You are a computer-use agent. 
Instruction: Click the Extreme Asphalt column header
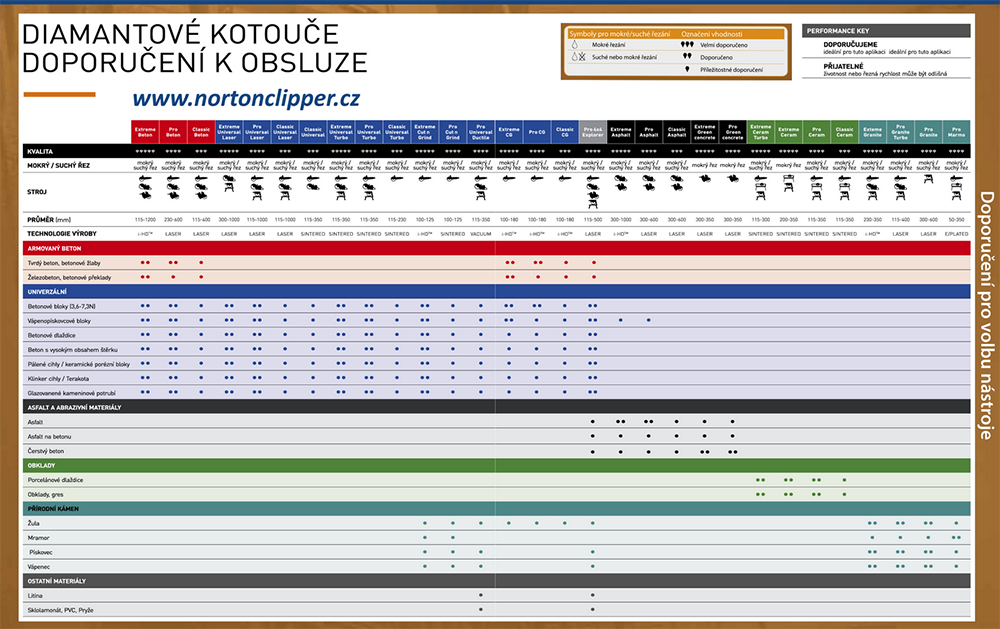(621, 131)
